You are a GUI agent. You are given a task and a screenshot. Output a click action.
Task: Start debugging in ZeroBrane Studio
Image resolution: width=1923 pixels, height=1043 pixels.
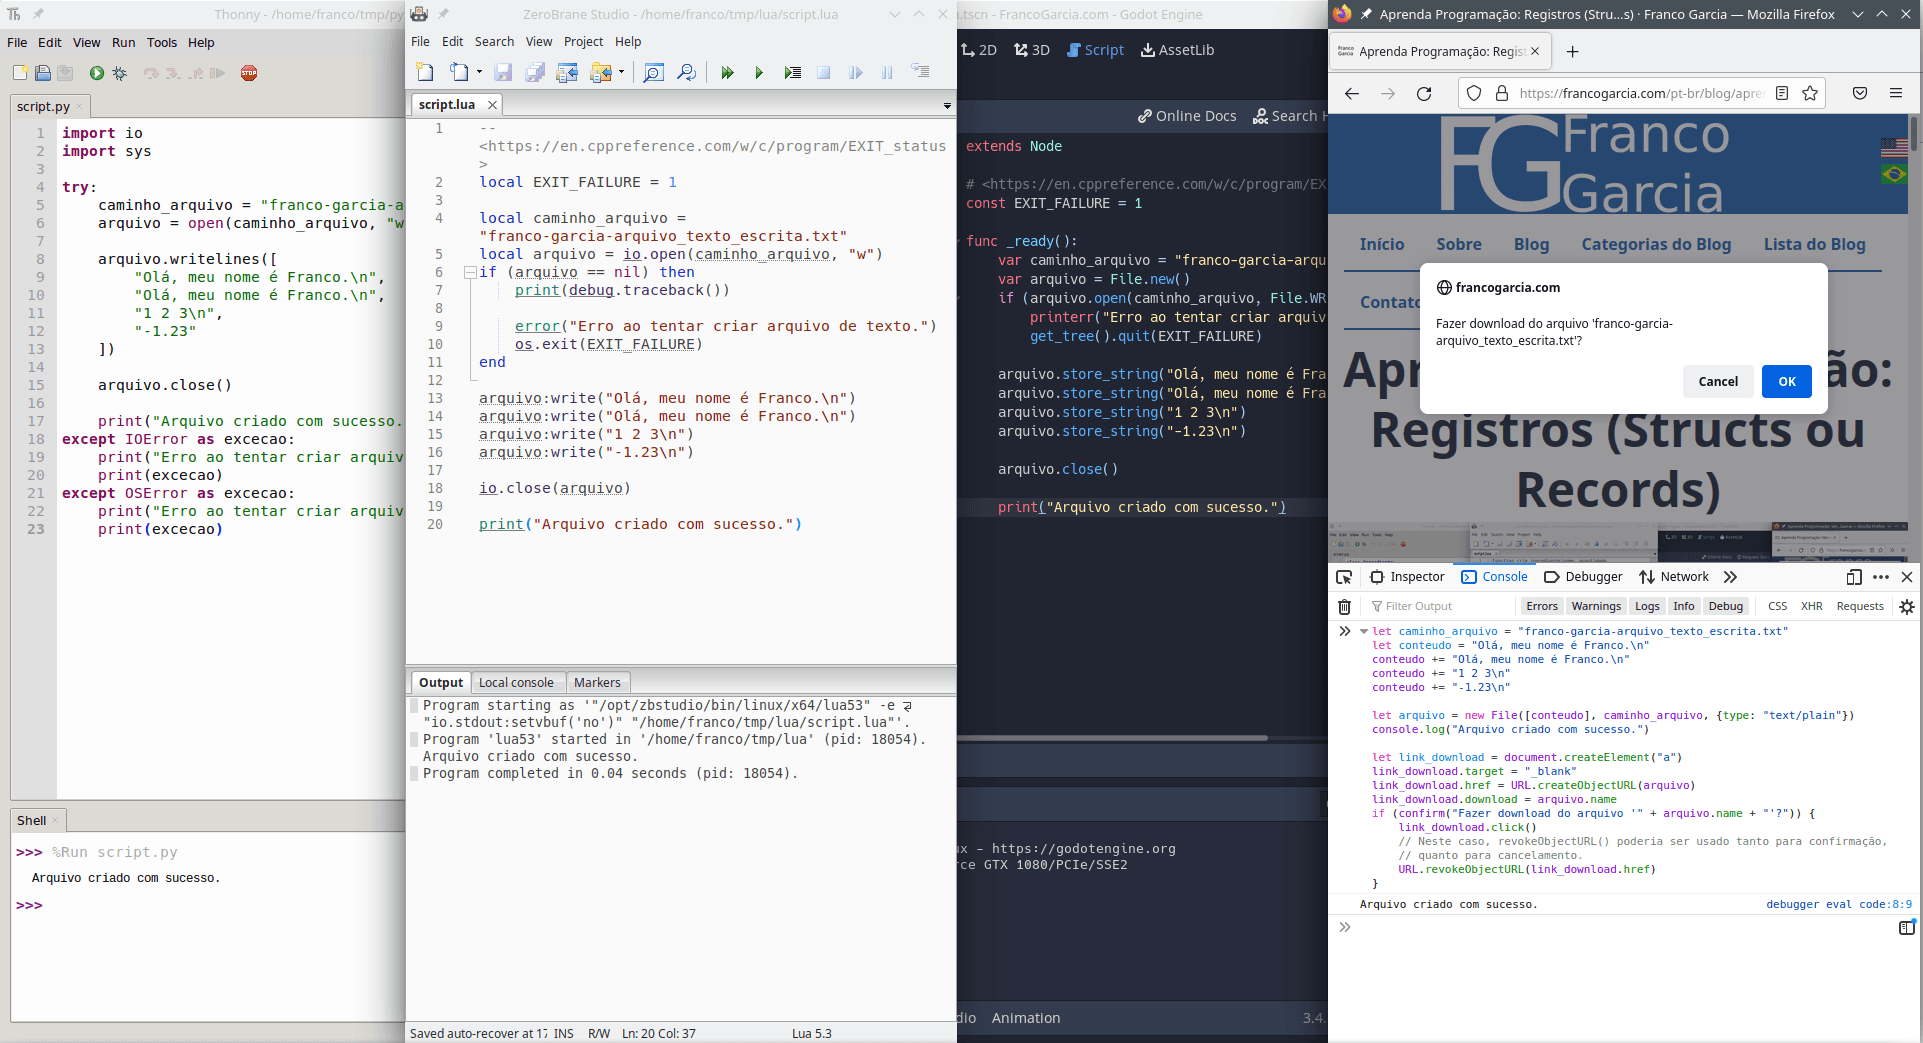pos(727,72)
